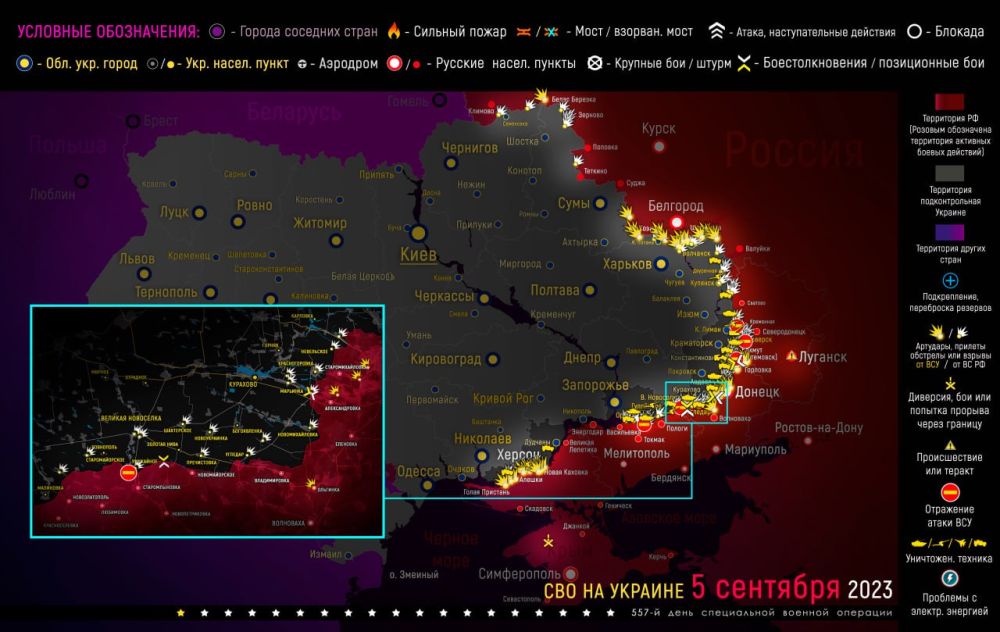This screenshot has height=632, width=1000.
Task: Click the Симферополь city marker
Action: pos(571,573)
